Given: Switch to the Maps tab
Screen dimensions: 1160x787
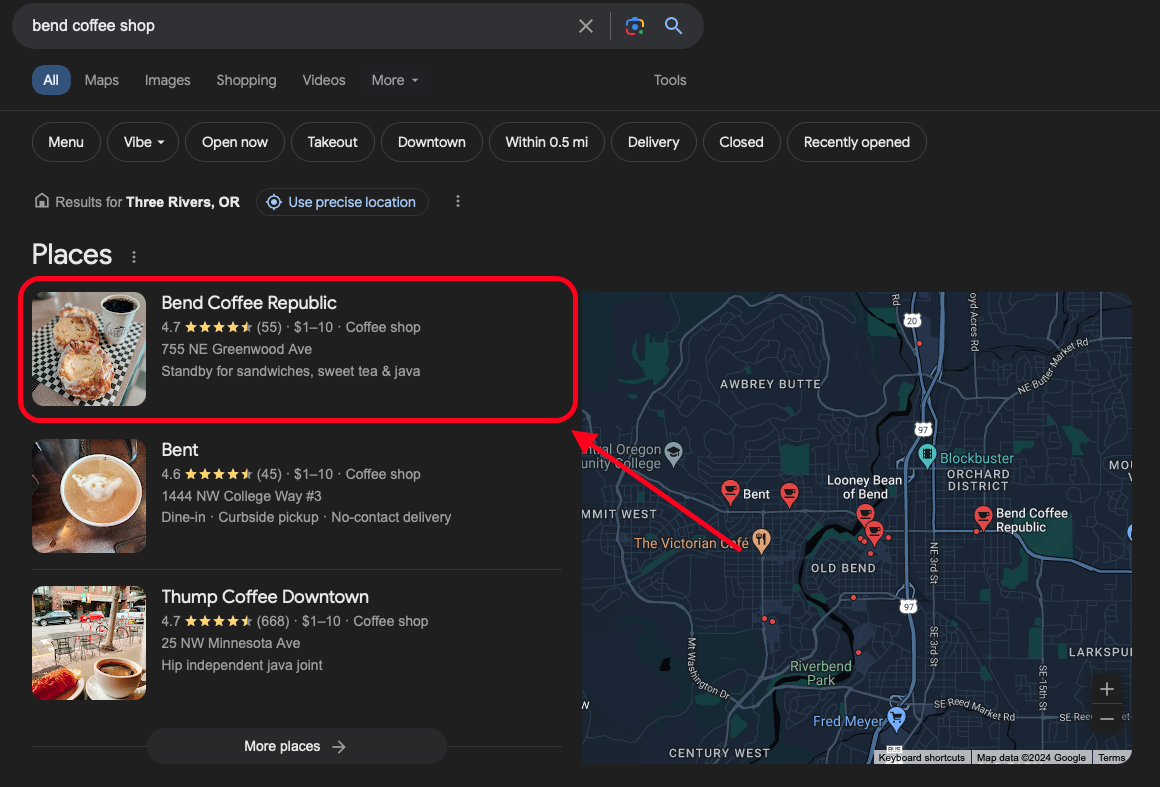Looking at the screenshot, I should pyautogui.click(x=101, y=80).
